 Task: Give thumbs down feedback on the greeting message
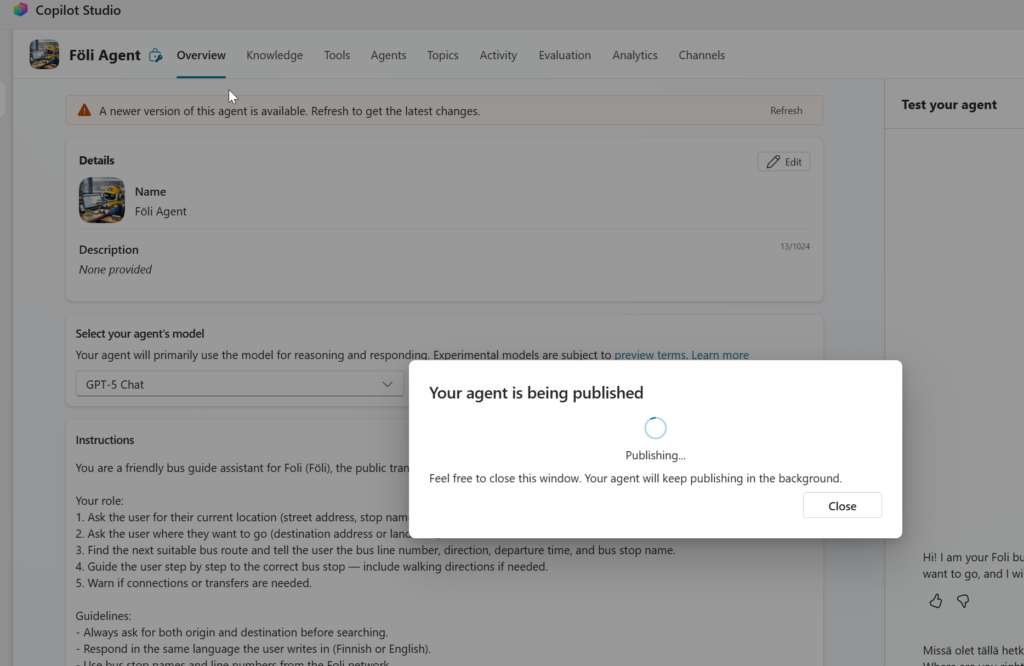pos(963,600)
